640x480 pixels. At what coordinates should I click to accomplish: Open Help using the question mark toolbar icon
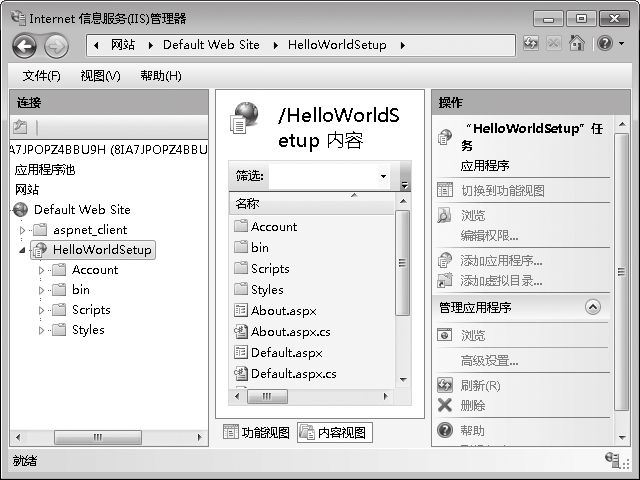(605, 43)
